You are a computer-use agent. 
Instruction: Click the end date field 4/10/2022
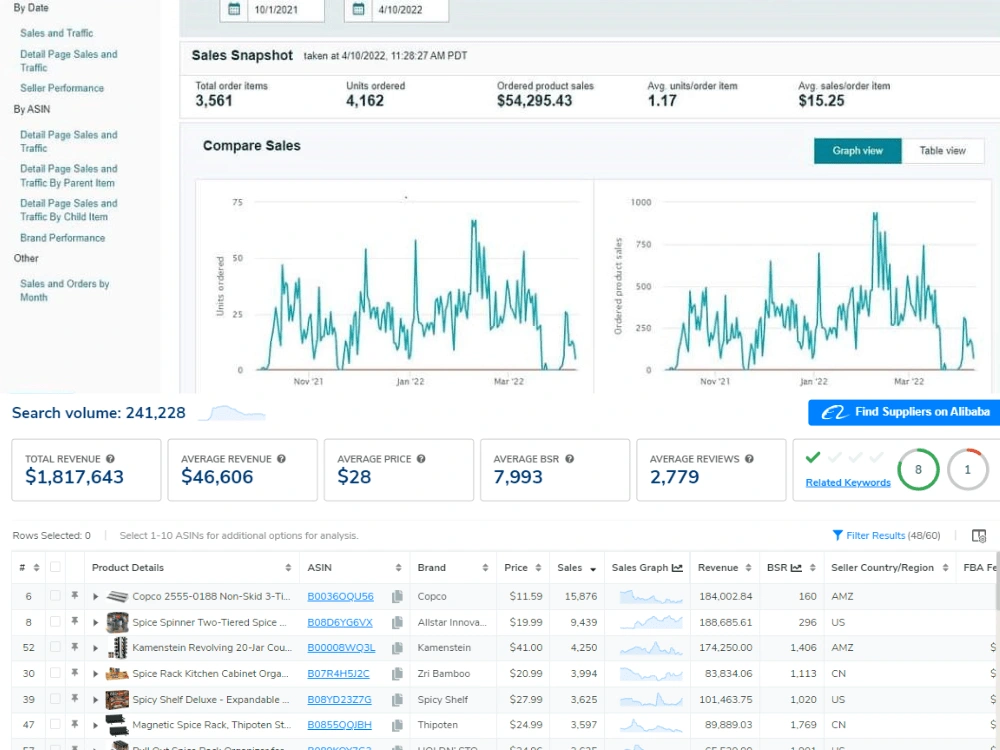pyautogui.click(x=409, y=10)
